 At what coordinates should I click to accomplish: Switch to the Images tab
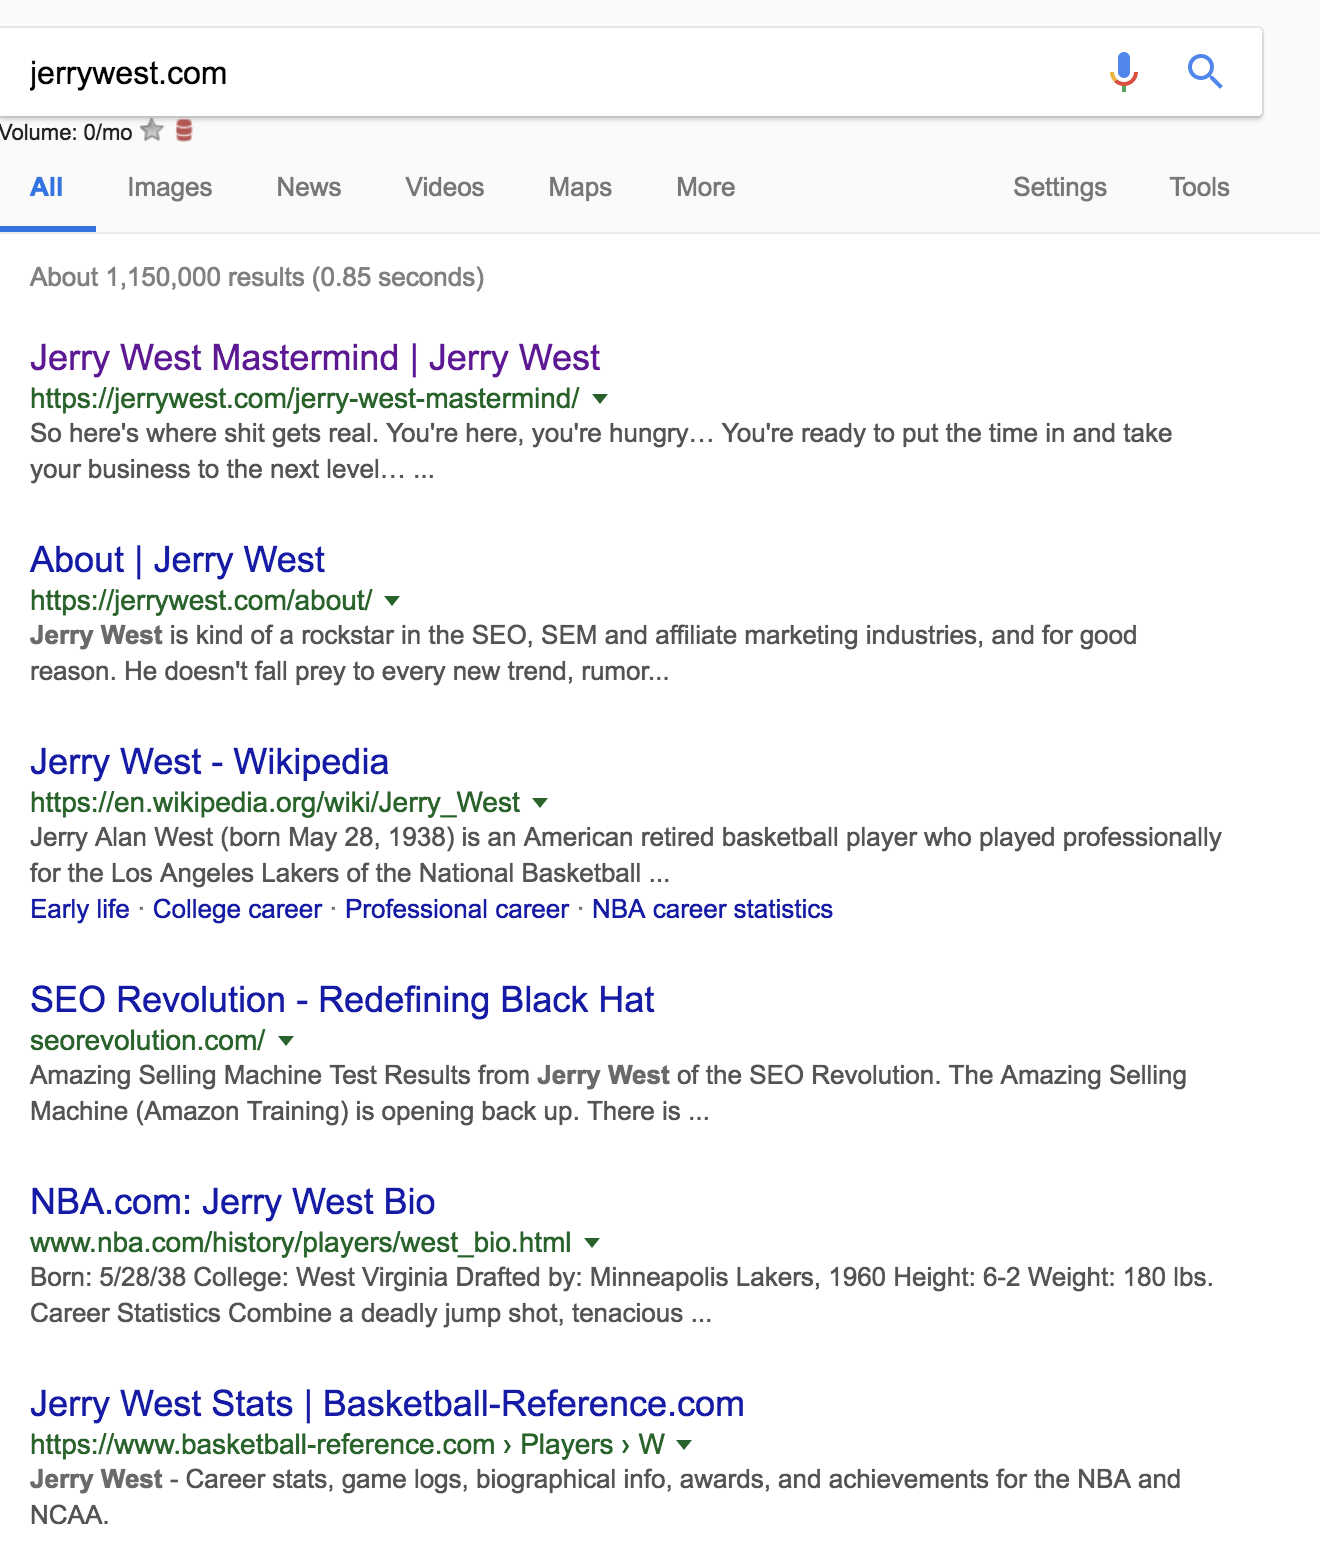point(170,187)
